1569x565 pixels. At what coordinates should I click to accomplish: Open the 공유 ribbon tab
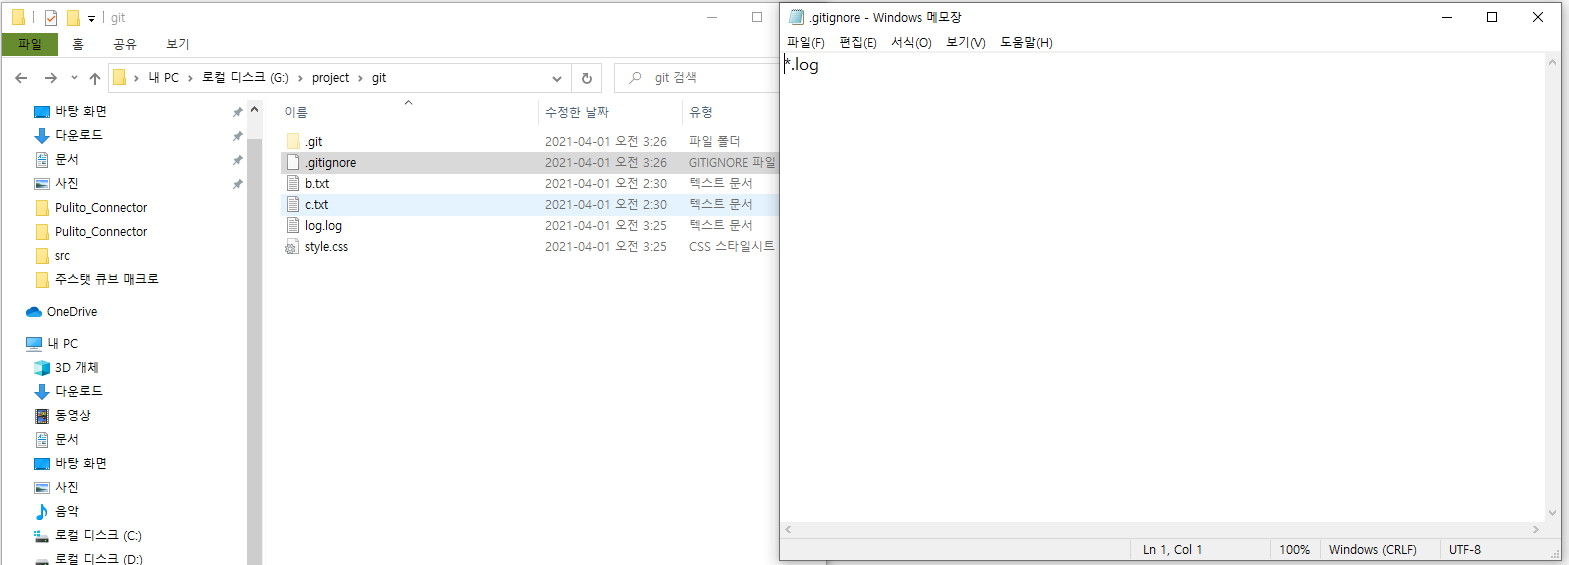point(125,44)
